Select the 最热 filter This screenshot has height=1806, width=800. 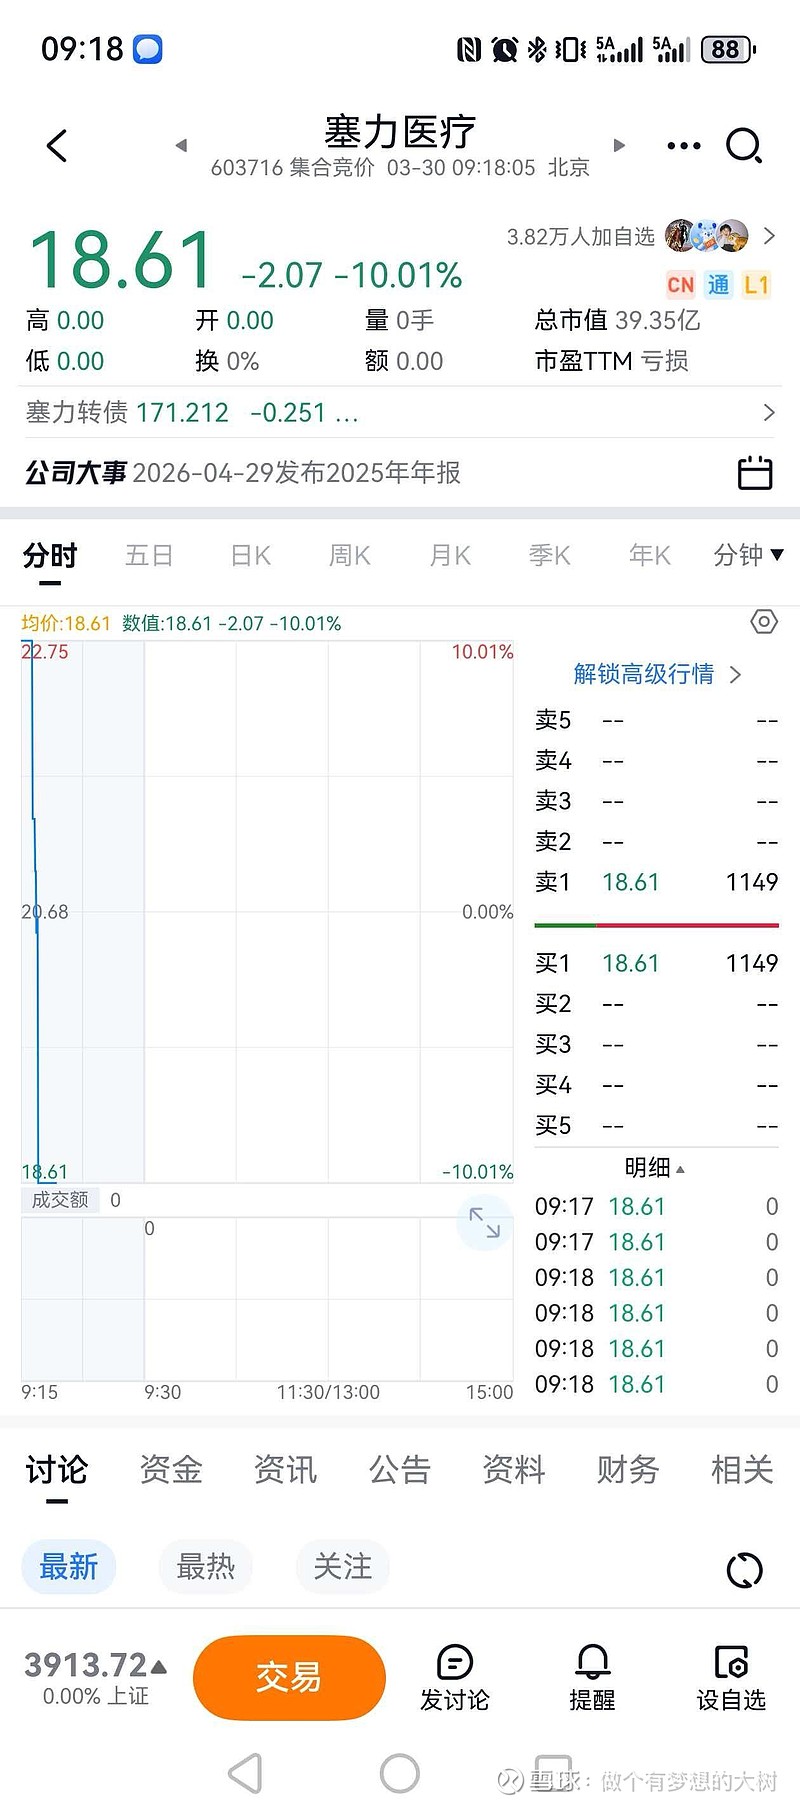click(205, 1566)
